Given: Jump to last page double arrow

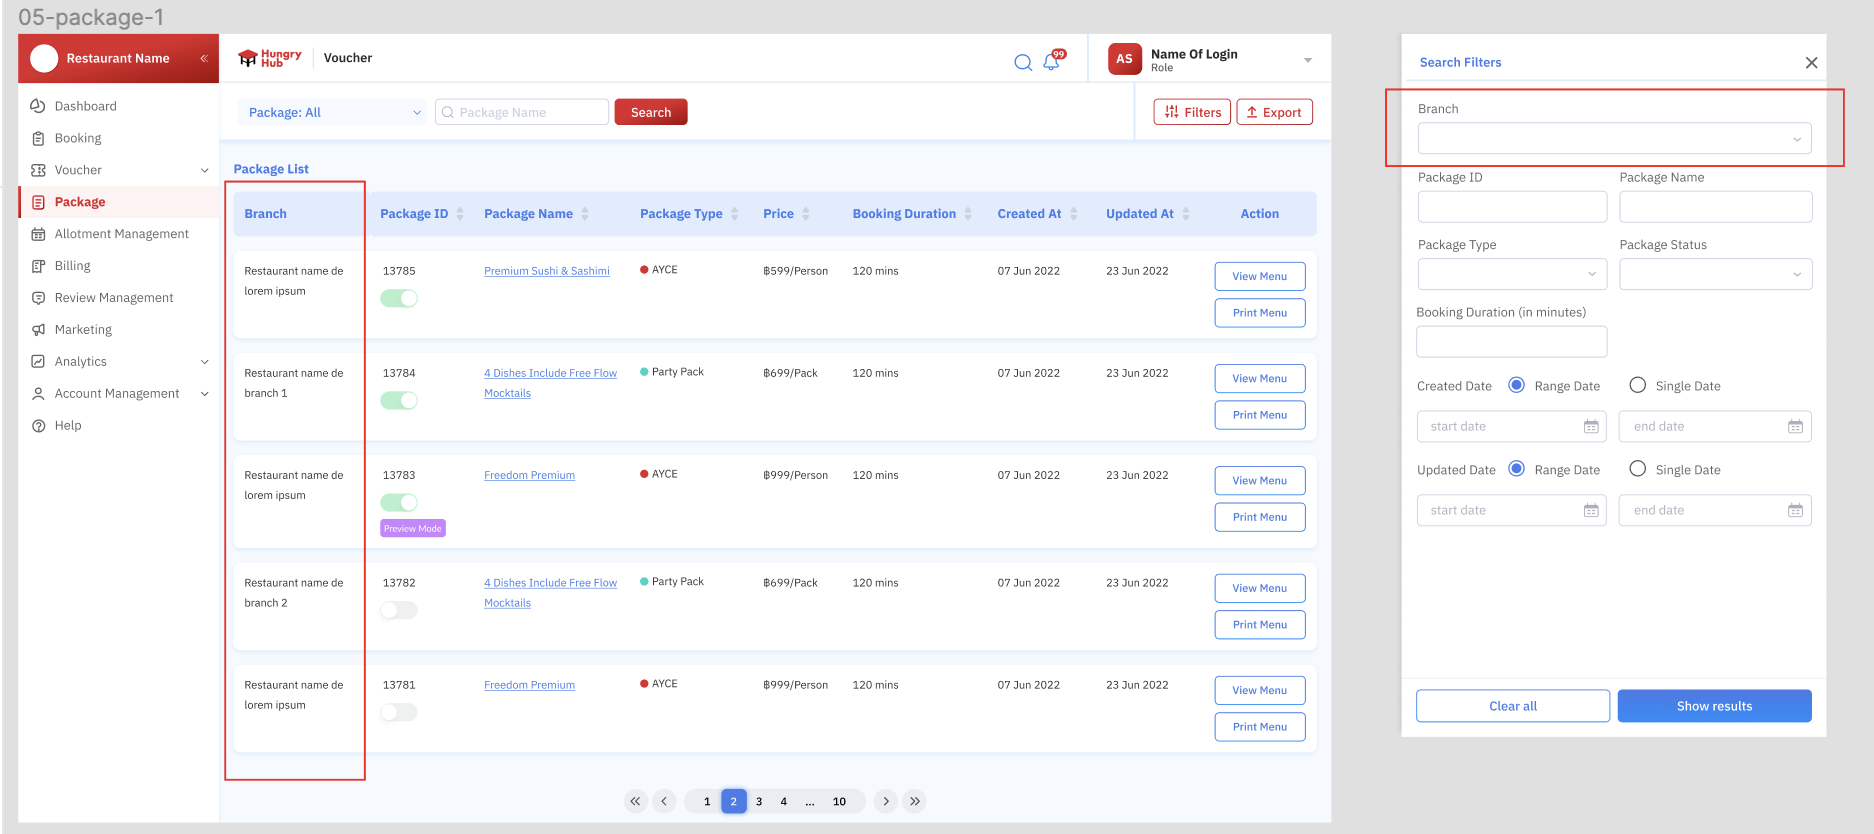Looking at the screenshot, I should (x=914, y=801).
